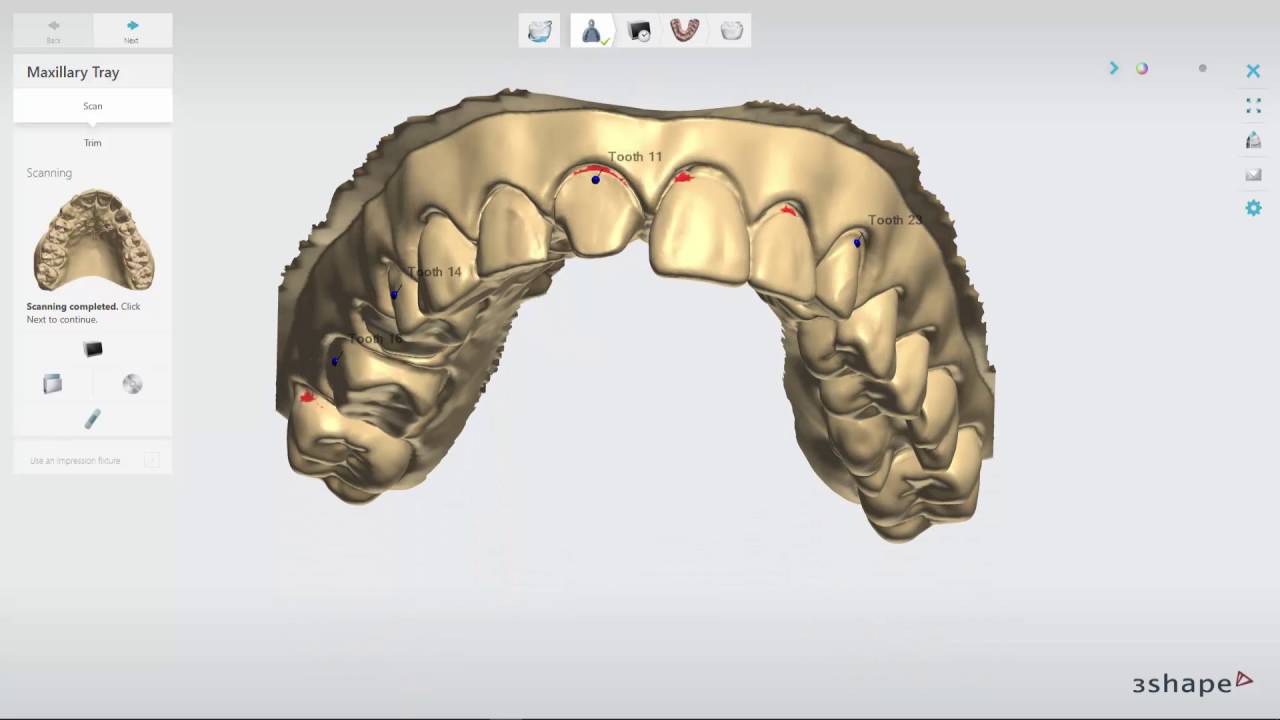Expand the visualization panel chevron
The image size is (1280, 720).
[x=1114, y=68]
